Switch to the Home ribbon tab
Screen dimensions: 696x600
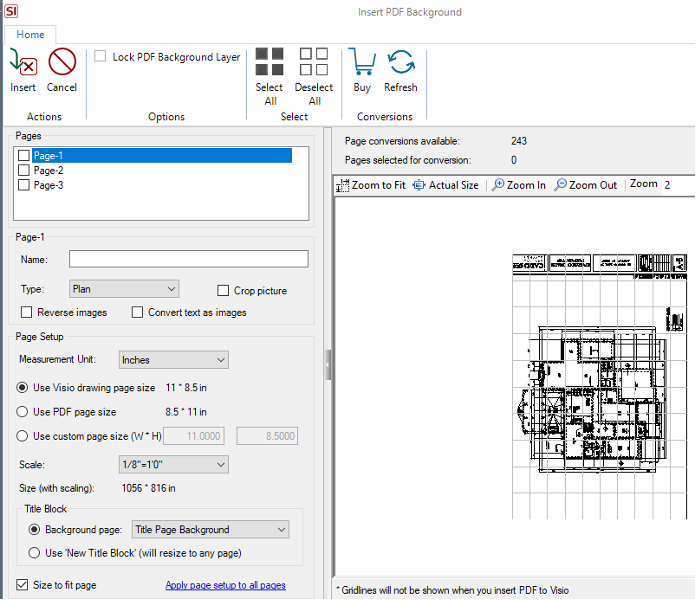(x=30, y=35)
